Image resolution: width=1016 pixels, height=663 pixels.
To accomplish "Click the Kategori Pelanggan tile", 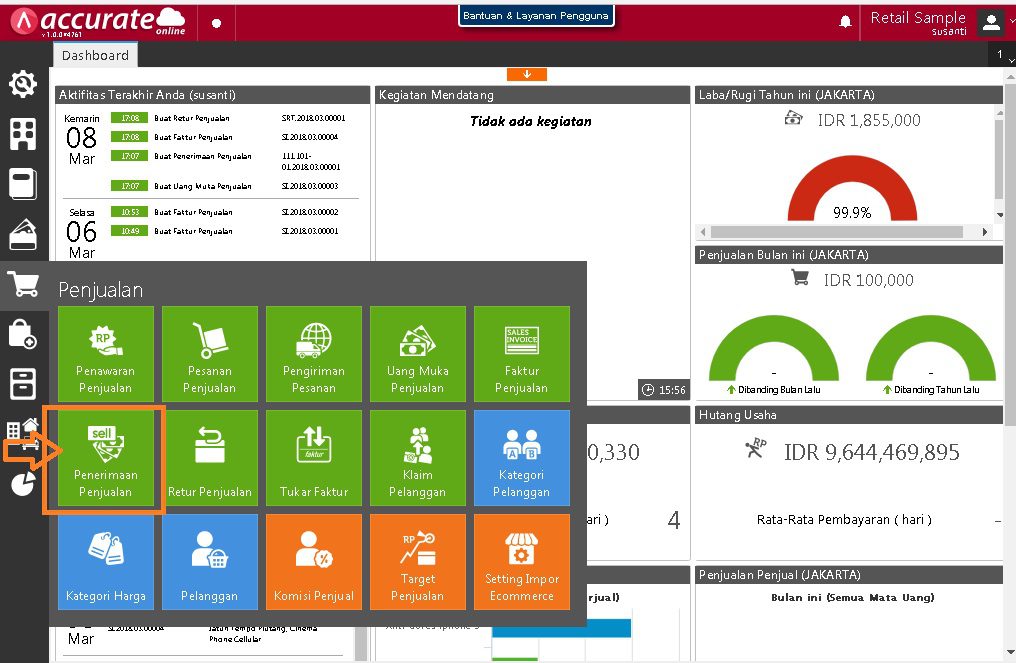I will click(522, 458).
